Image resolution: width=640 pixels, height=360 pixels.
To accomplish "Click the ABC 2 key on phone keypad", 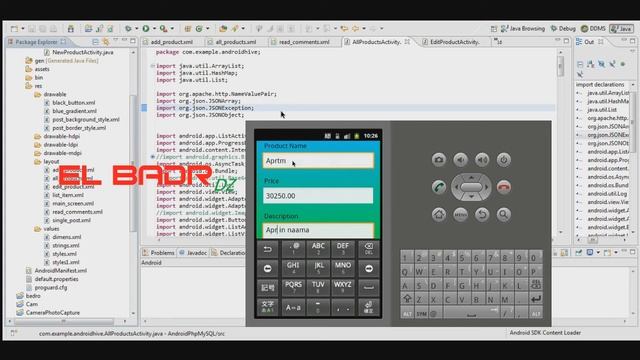I will click(318, 249).
